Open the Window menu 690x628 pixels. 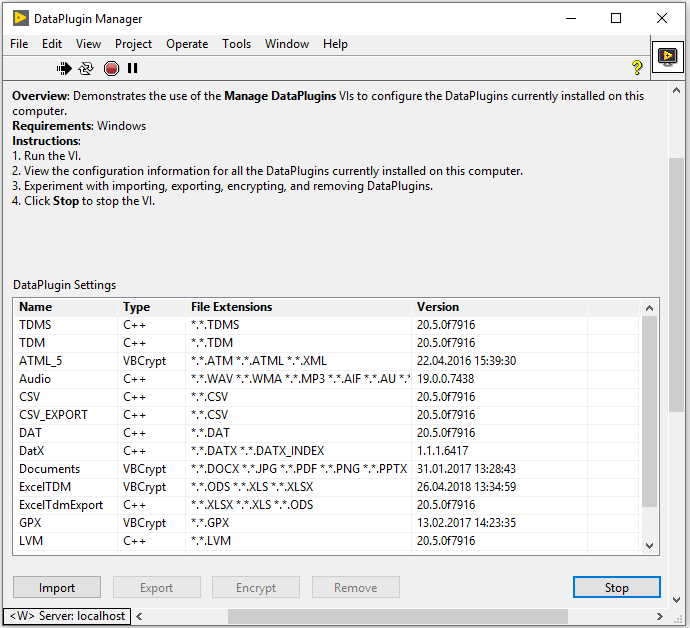287,44
